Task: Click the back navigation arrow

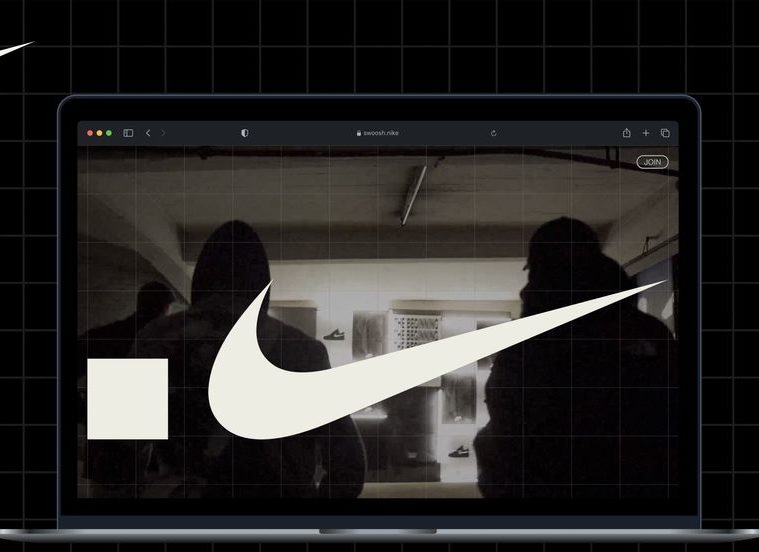Action: coord(148,133)
